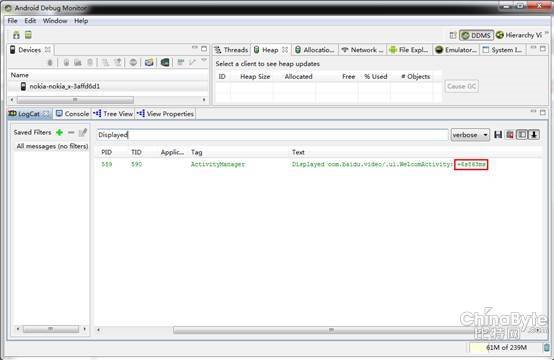Click the Update Heap icon in Devices toolbar
This screenshot has width=554, height=360.
coord(66,63)
